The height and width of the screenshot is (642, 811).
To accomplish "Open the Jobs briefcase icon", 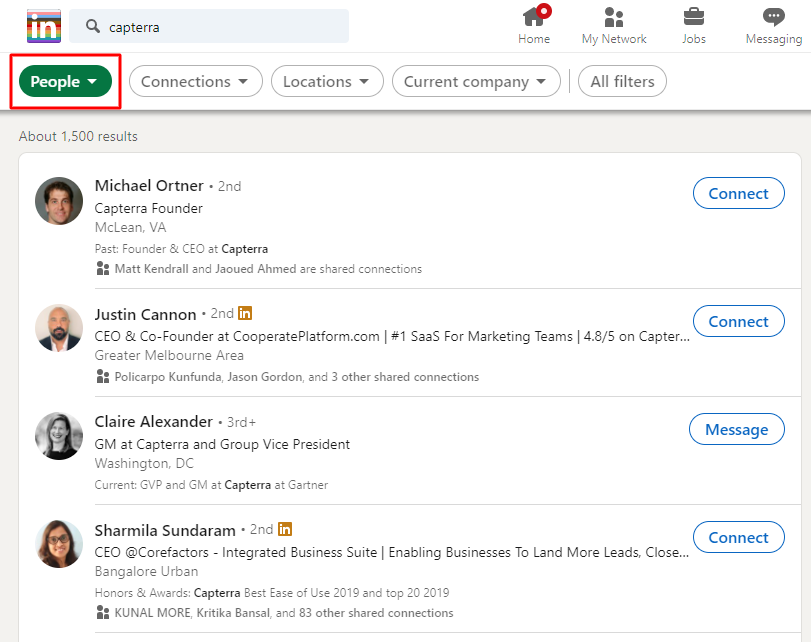I will coord(694,17).
